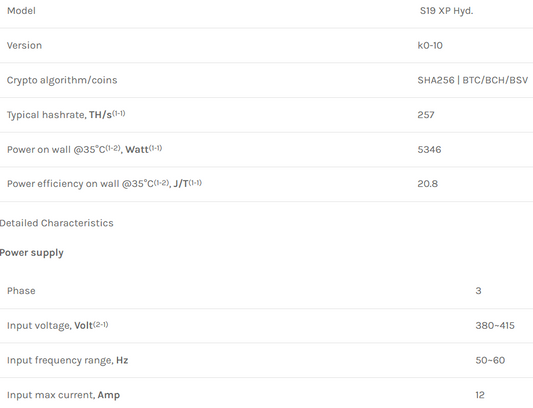Select the 257 hashrate value
Image resolution: width=533 pixels, height=408 pixels.
coord(426,115)
